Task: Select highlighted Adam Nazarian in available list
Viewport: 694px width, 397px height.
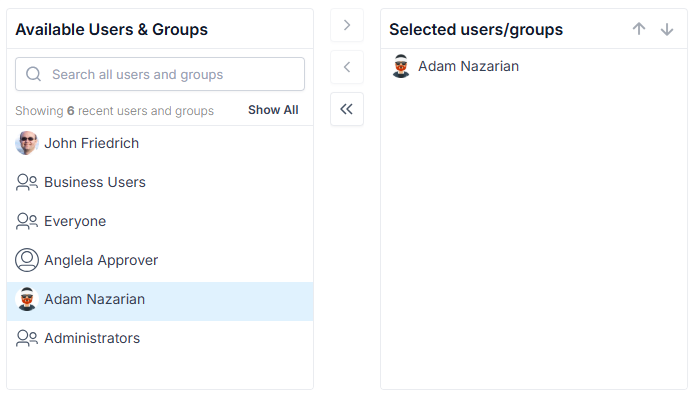Action: (160, 301)
